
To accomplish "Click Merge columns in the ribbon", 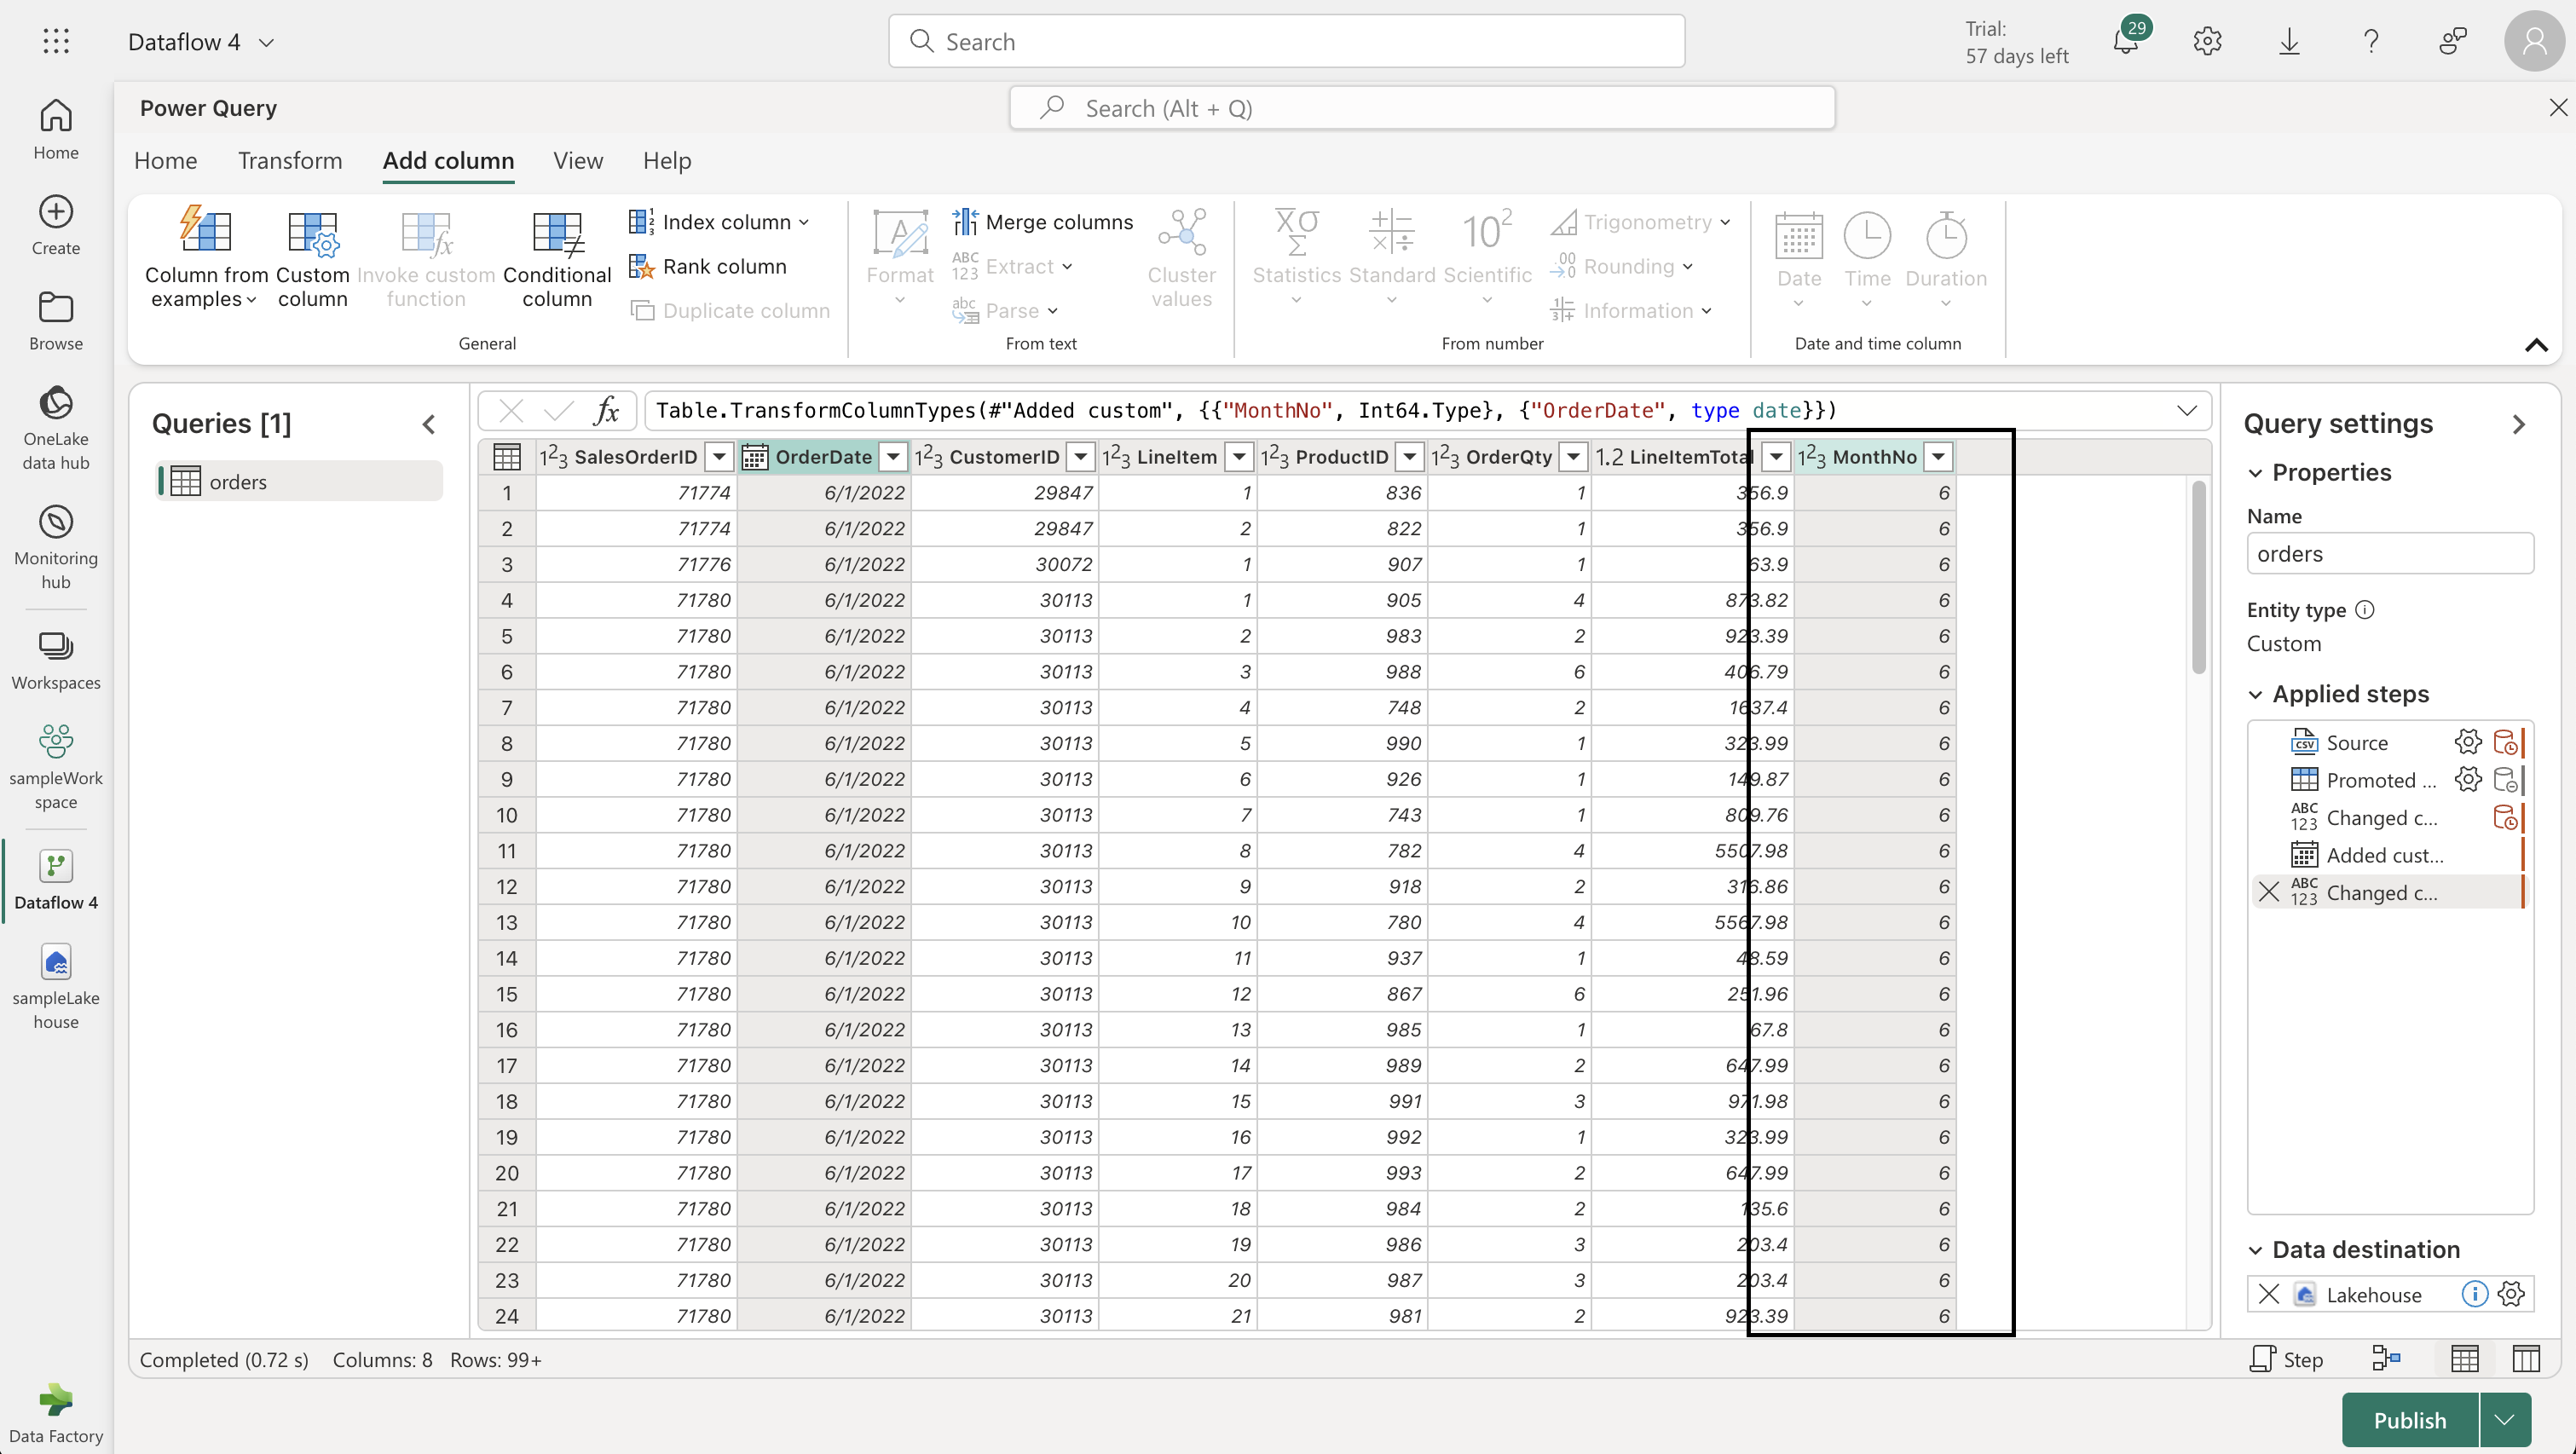I will pyautogui.click(x=1042, y=222).
